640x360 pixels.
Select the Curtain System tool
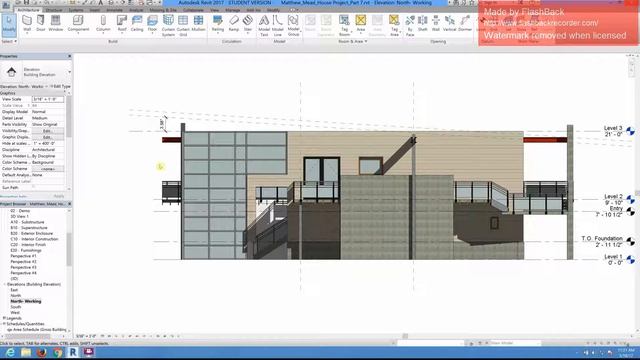click(x=168, y=25)
